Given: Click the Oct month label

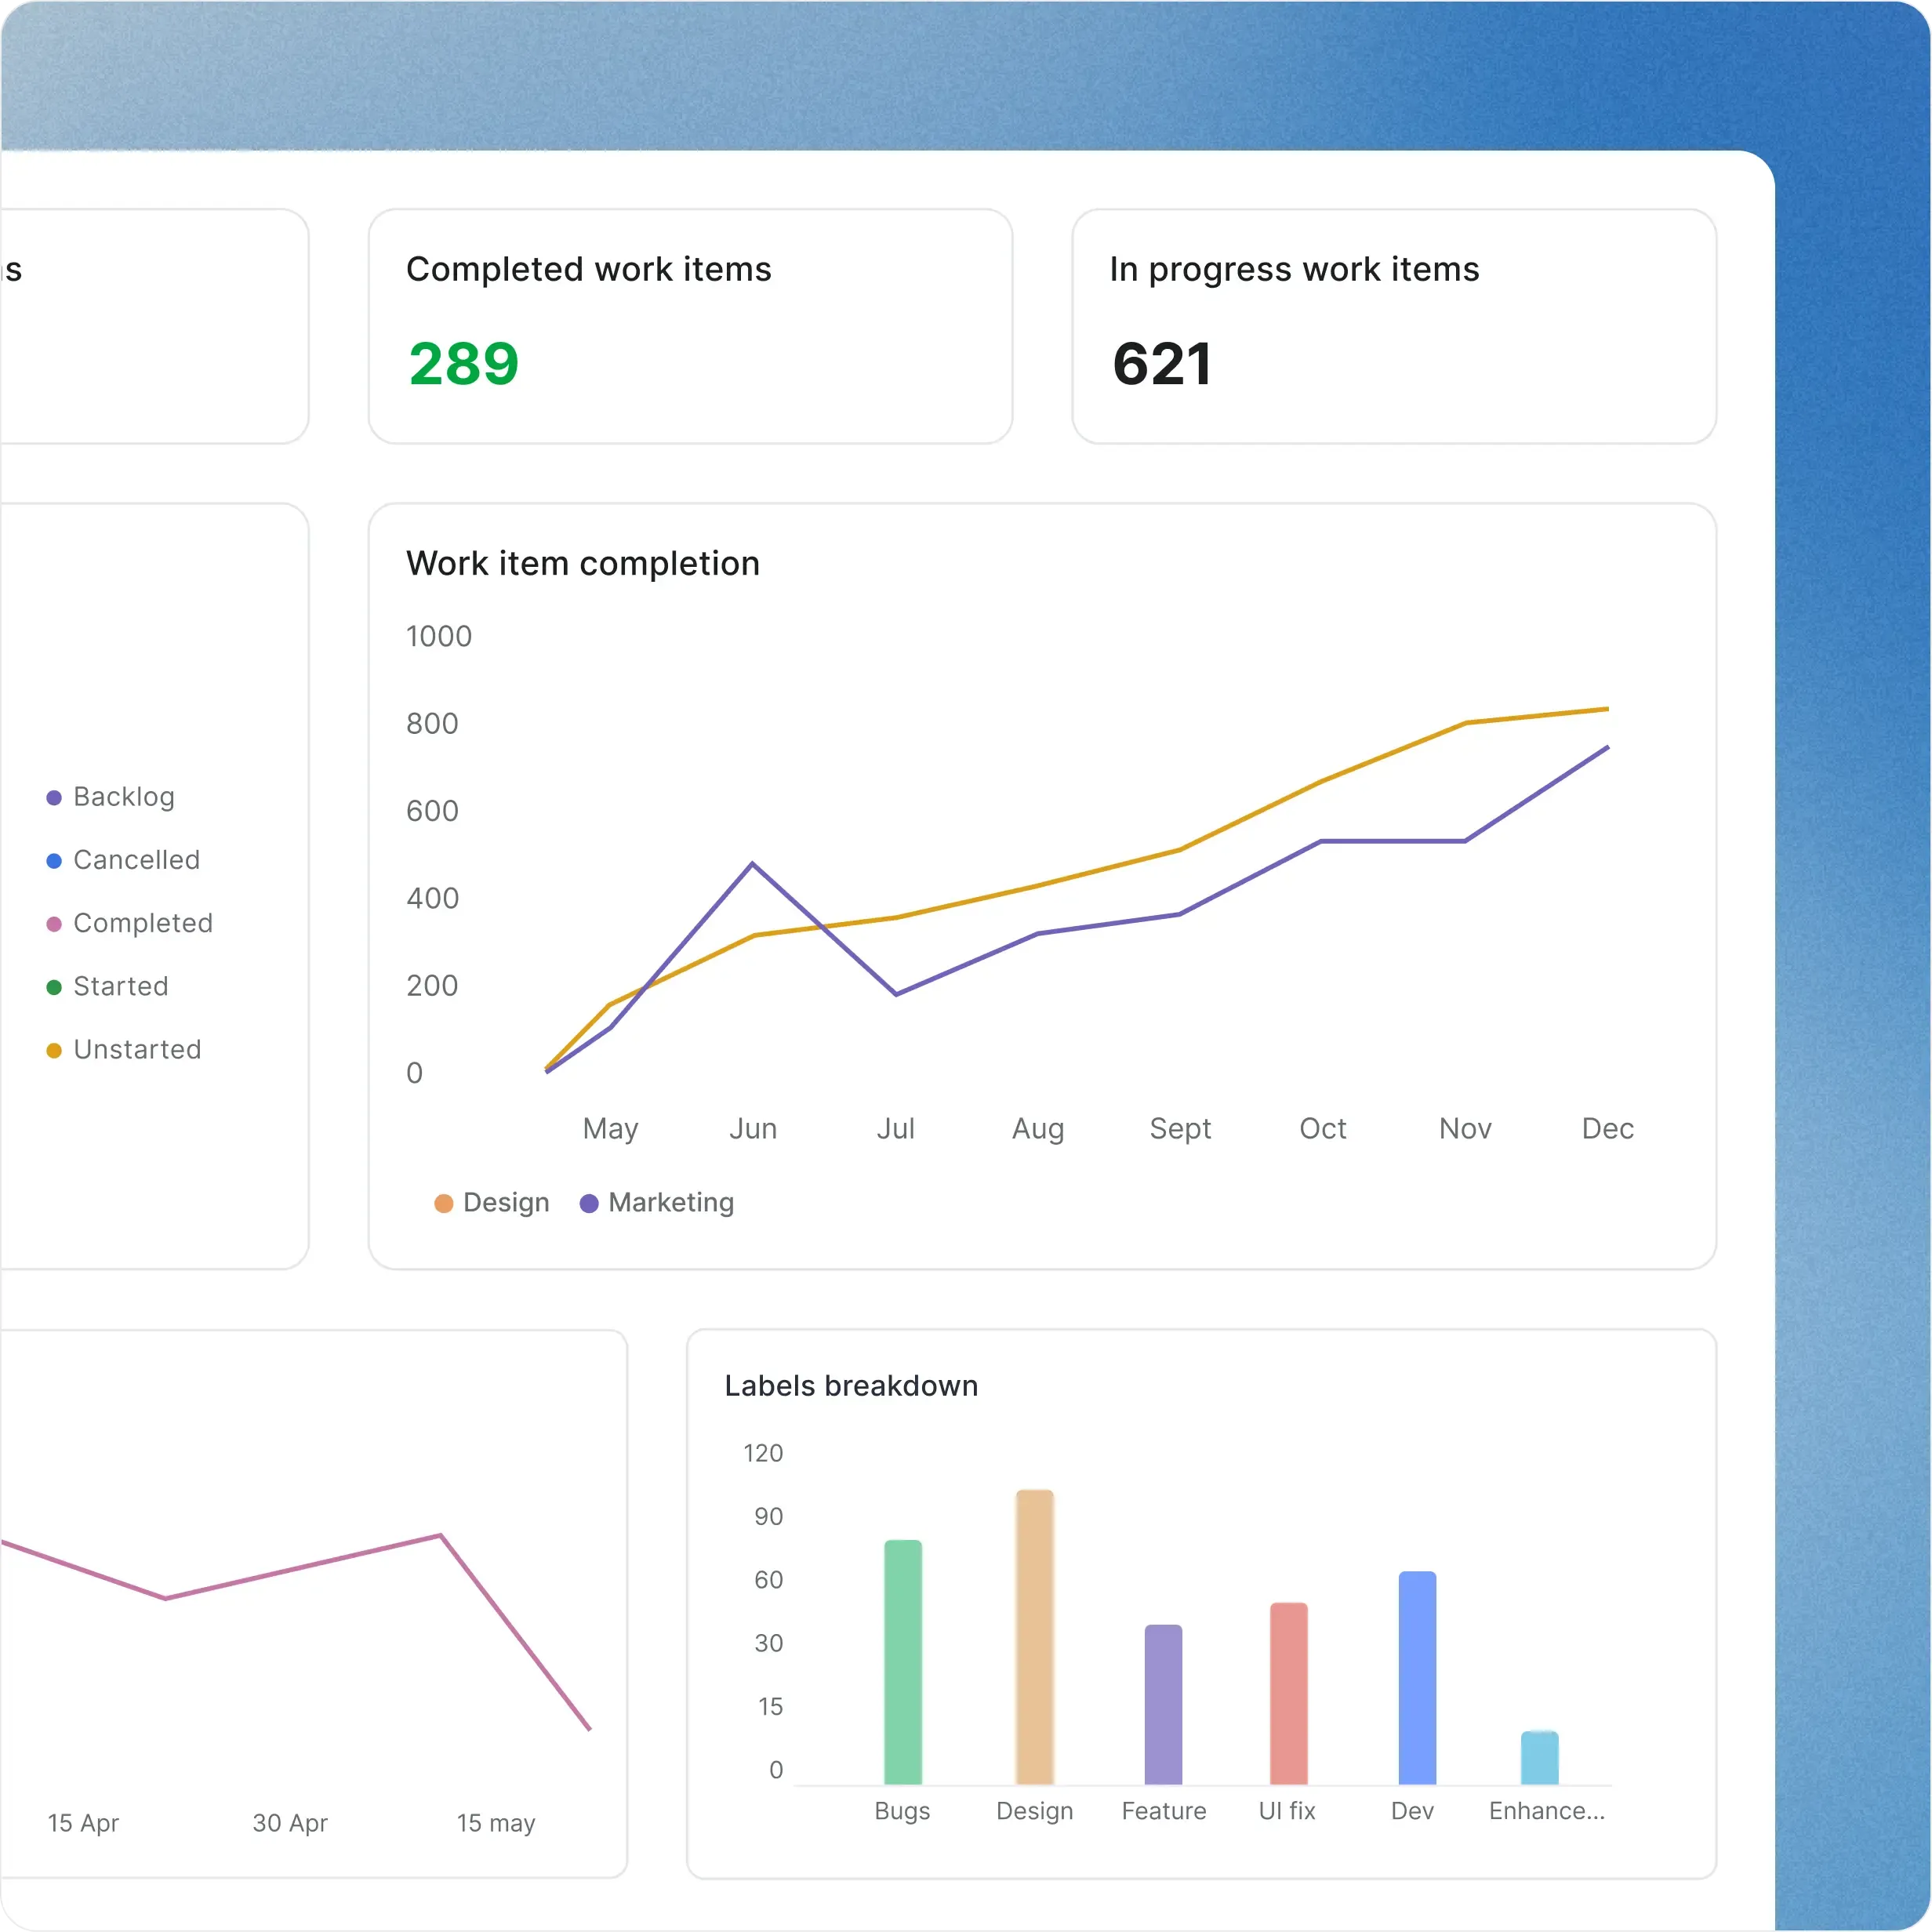Looking at the screenshot, I should [x=1322, y=1129].
